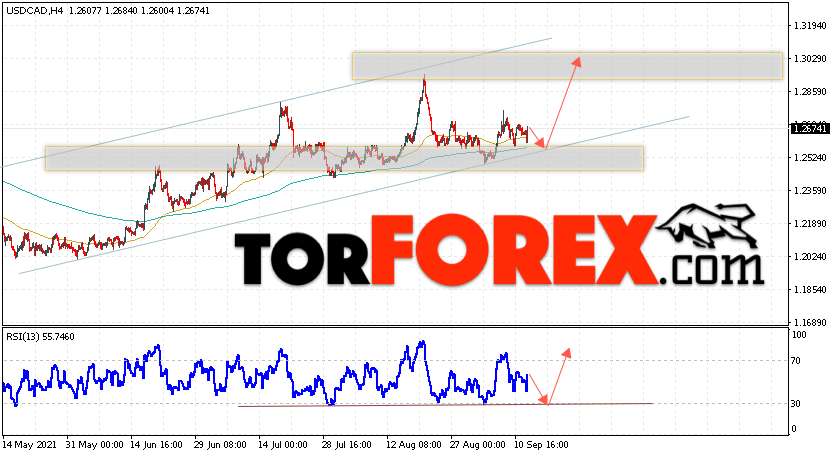Select the 1.31940 price level label
834x456 pixels.
pos(810,26)
